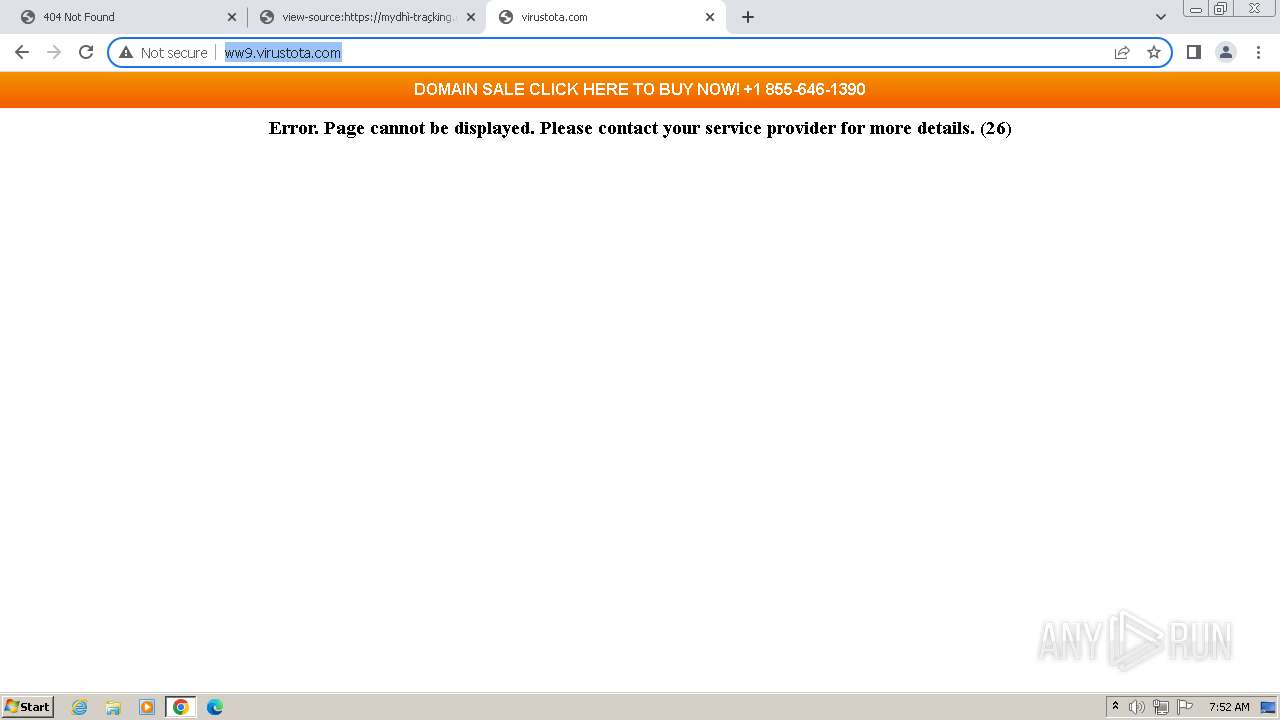Open Windows Media Player from taskbar
Screen dimensions: 1280x720
click(147, 707)
